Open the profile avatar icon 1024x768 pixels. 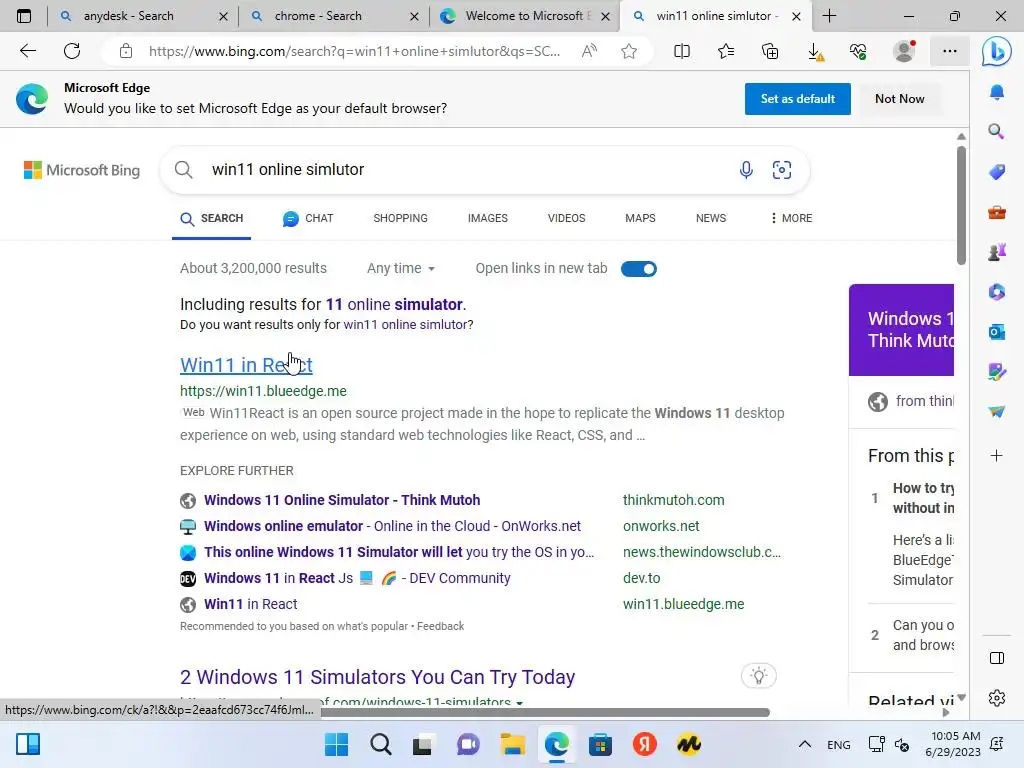pos(904,51)
